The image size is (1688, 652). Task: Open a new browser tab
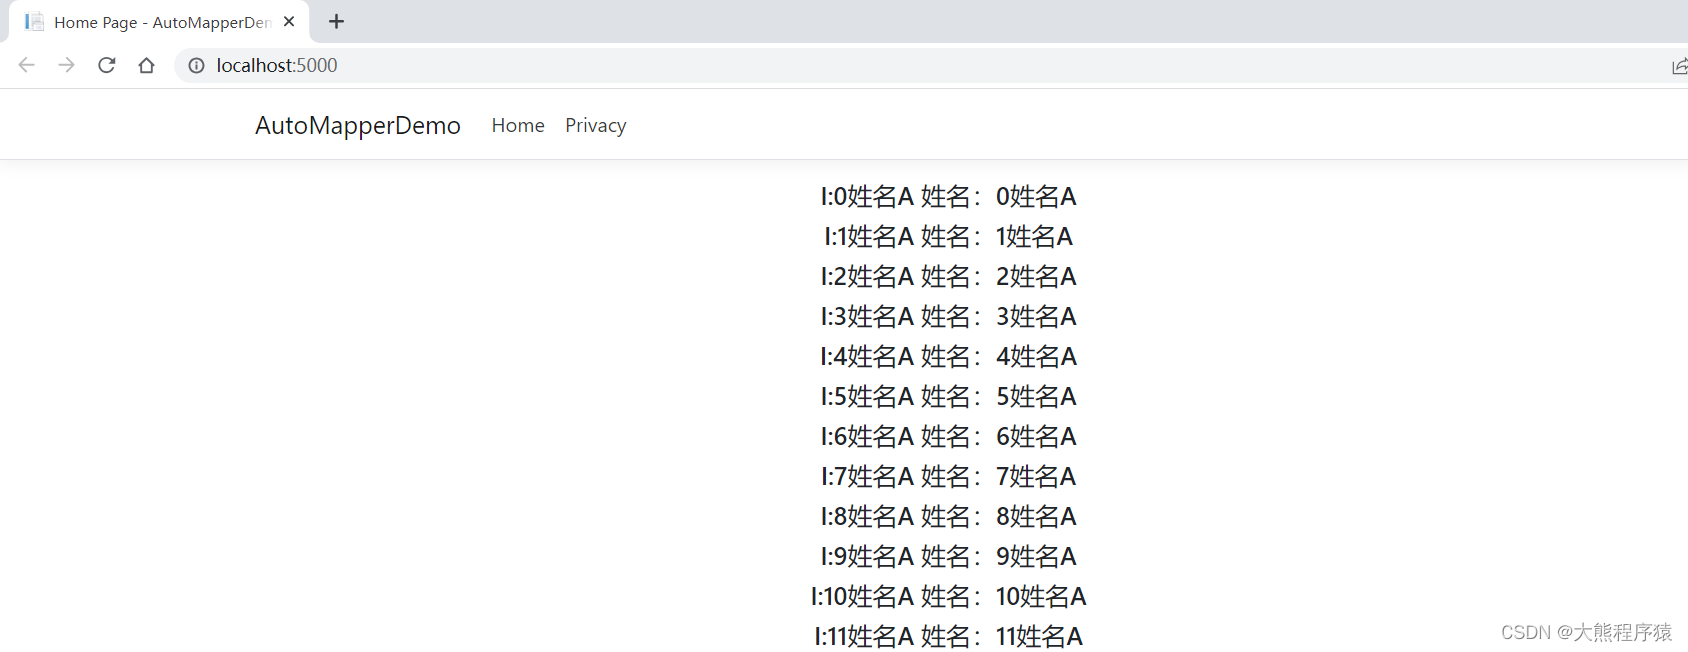336,21
